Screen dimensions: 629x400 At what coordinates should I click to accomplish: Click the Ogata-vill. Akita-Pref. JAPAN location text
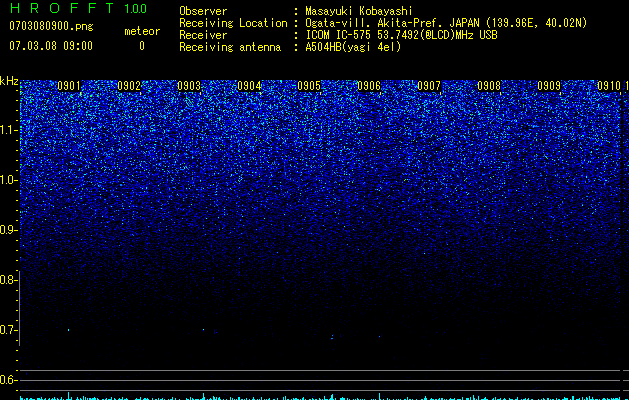point(446,23)
